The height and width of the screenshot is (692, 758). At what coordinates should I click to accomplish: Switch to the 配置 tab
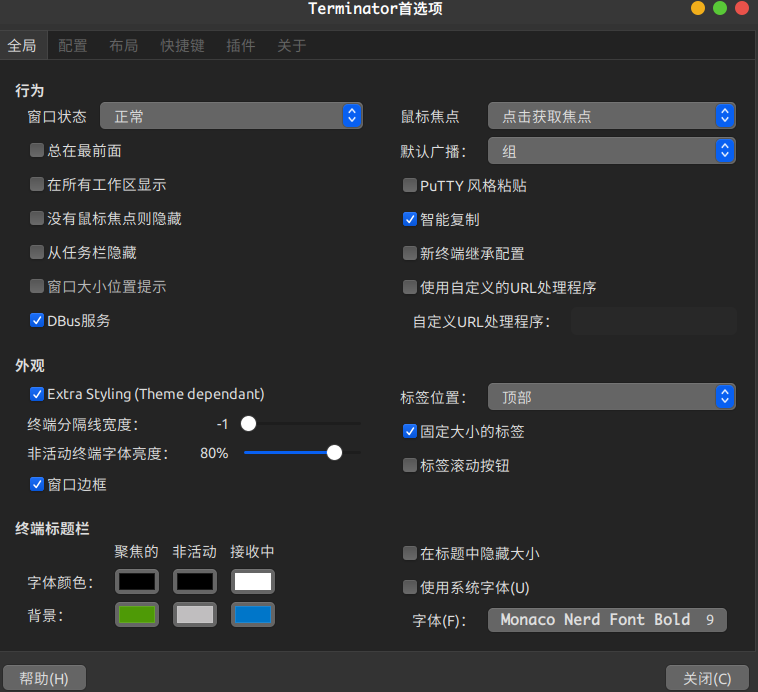[73, 46]
